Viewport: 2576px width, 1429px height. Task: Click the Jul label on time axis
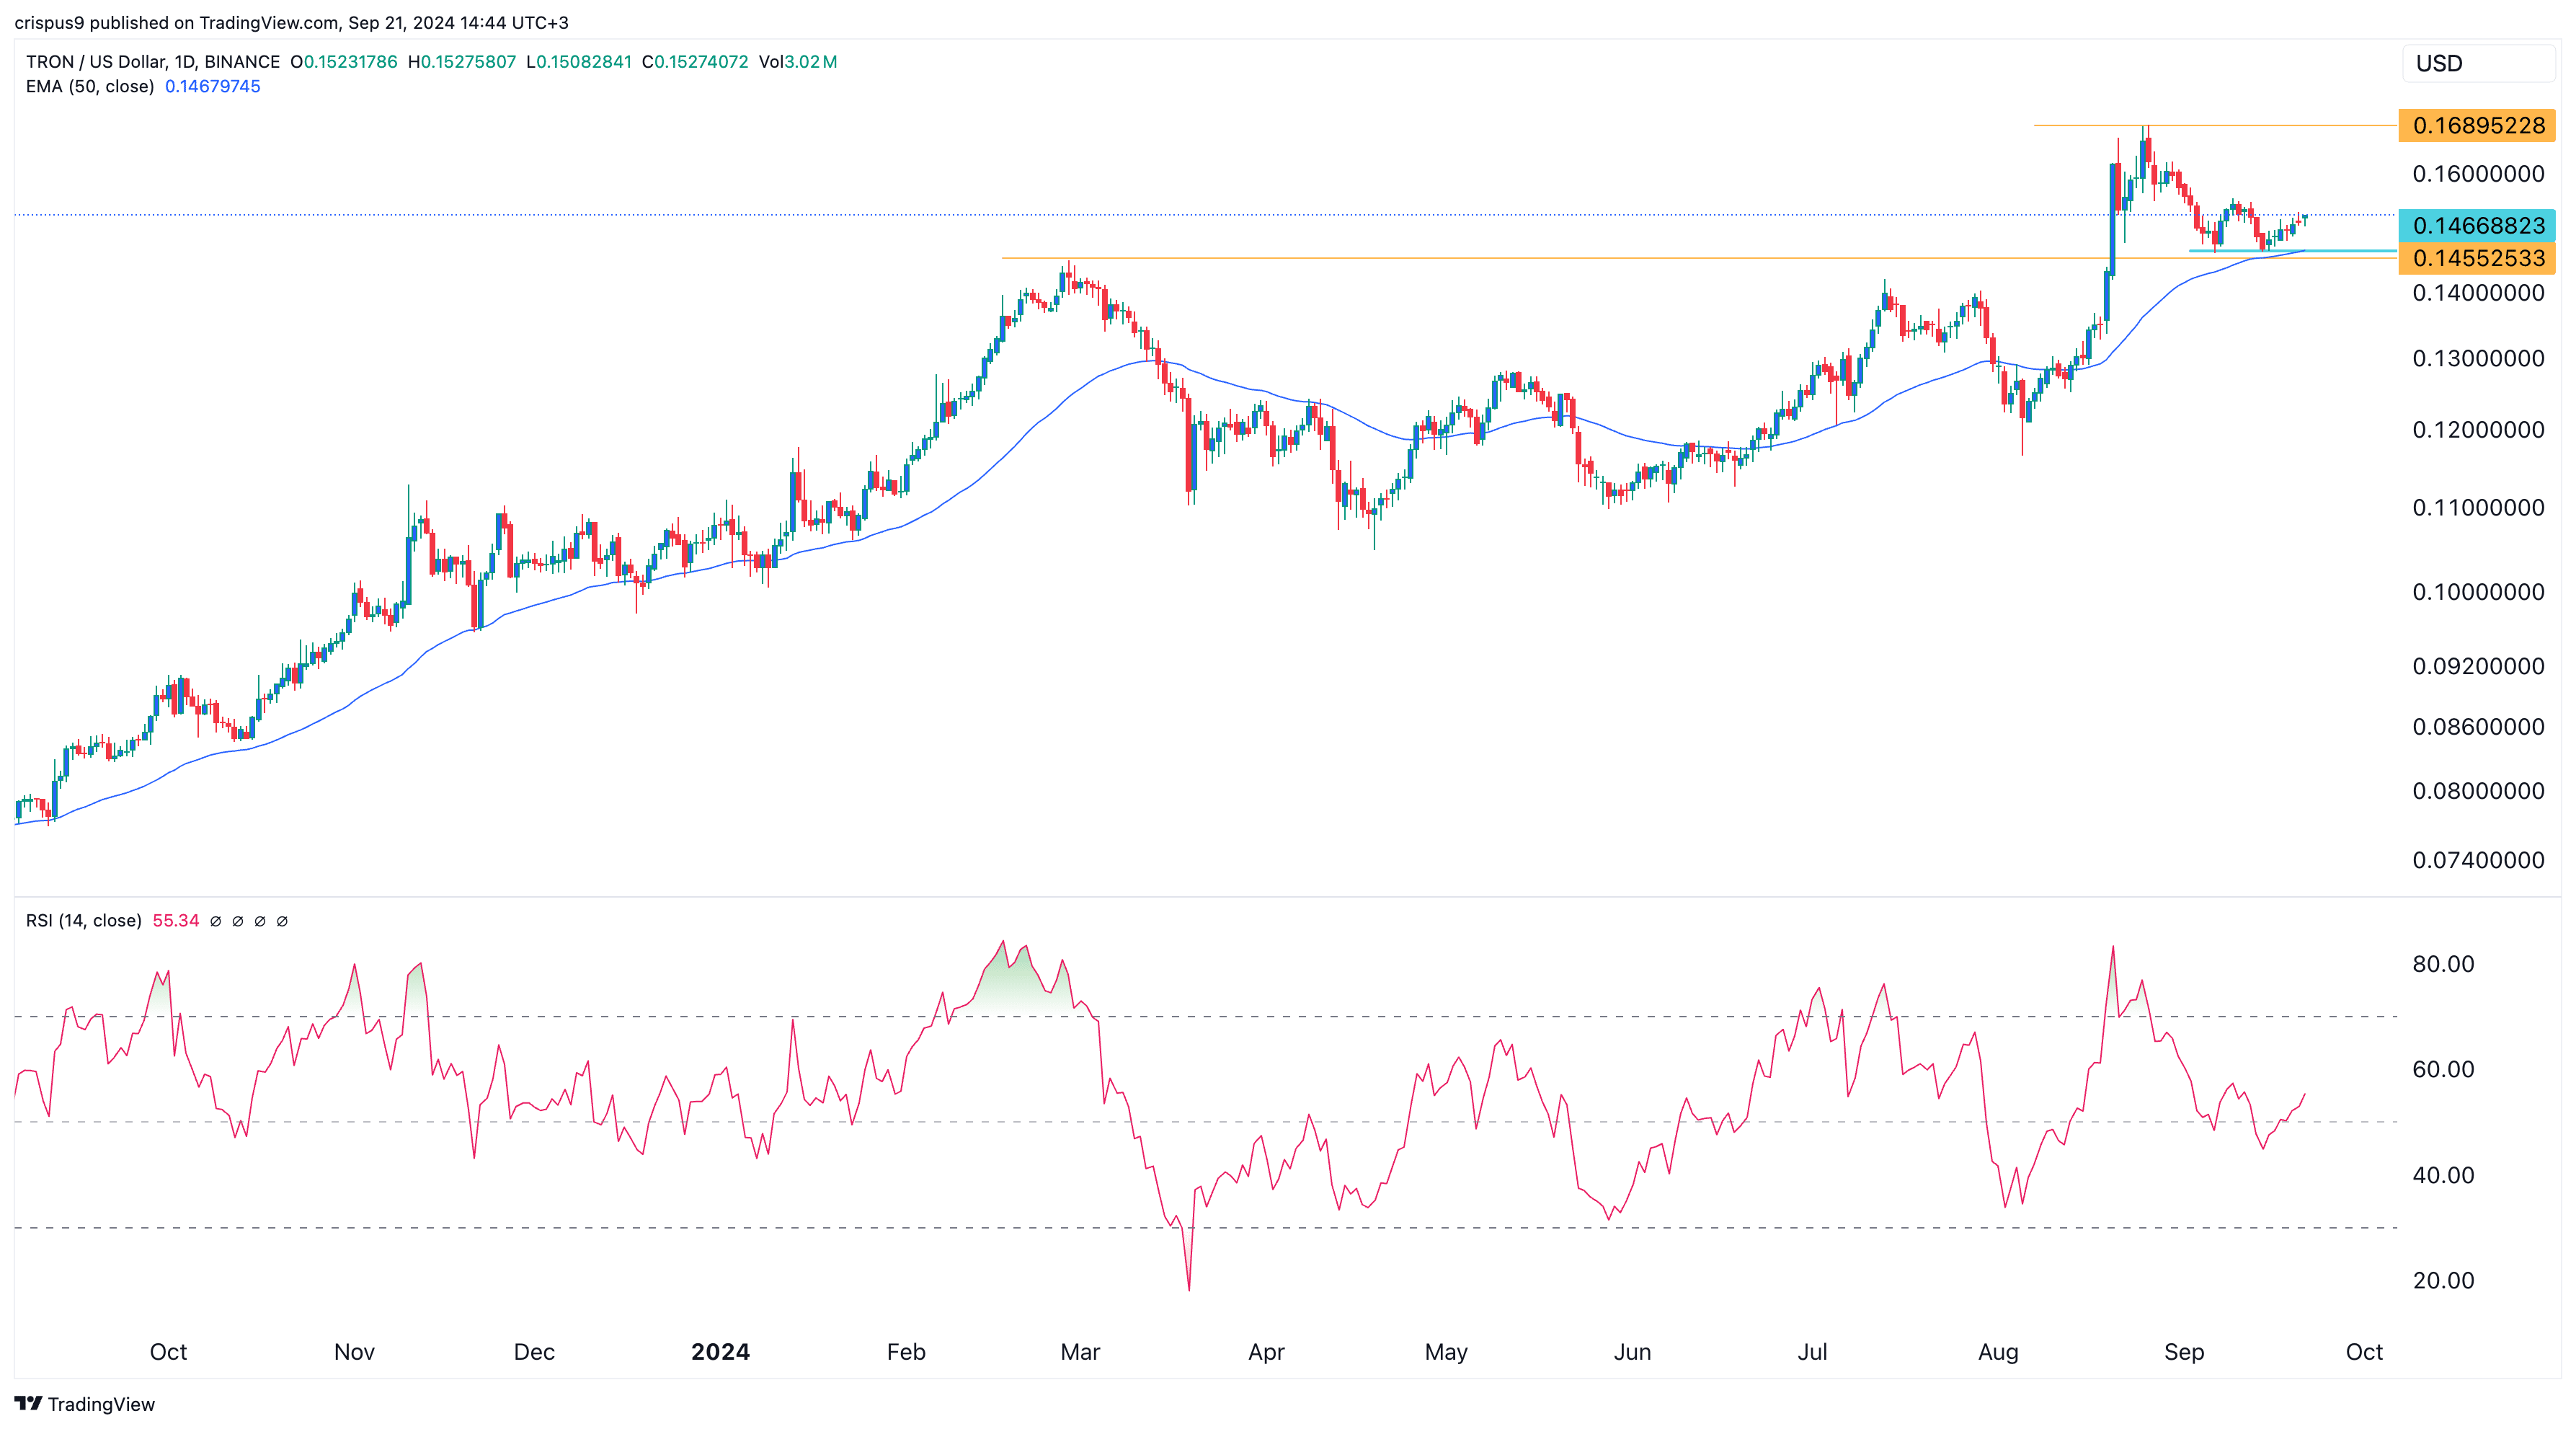coord(1812,1352)
